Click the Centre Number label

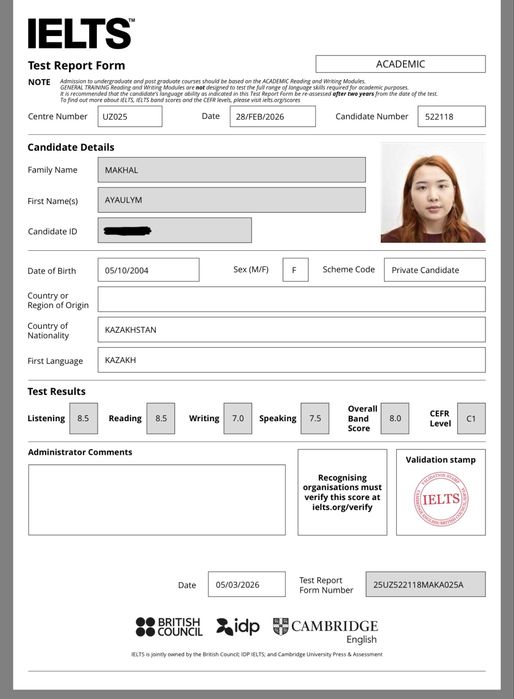tap(58, 116)
